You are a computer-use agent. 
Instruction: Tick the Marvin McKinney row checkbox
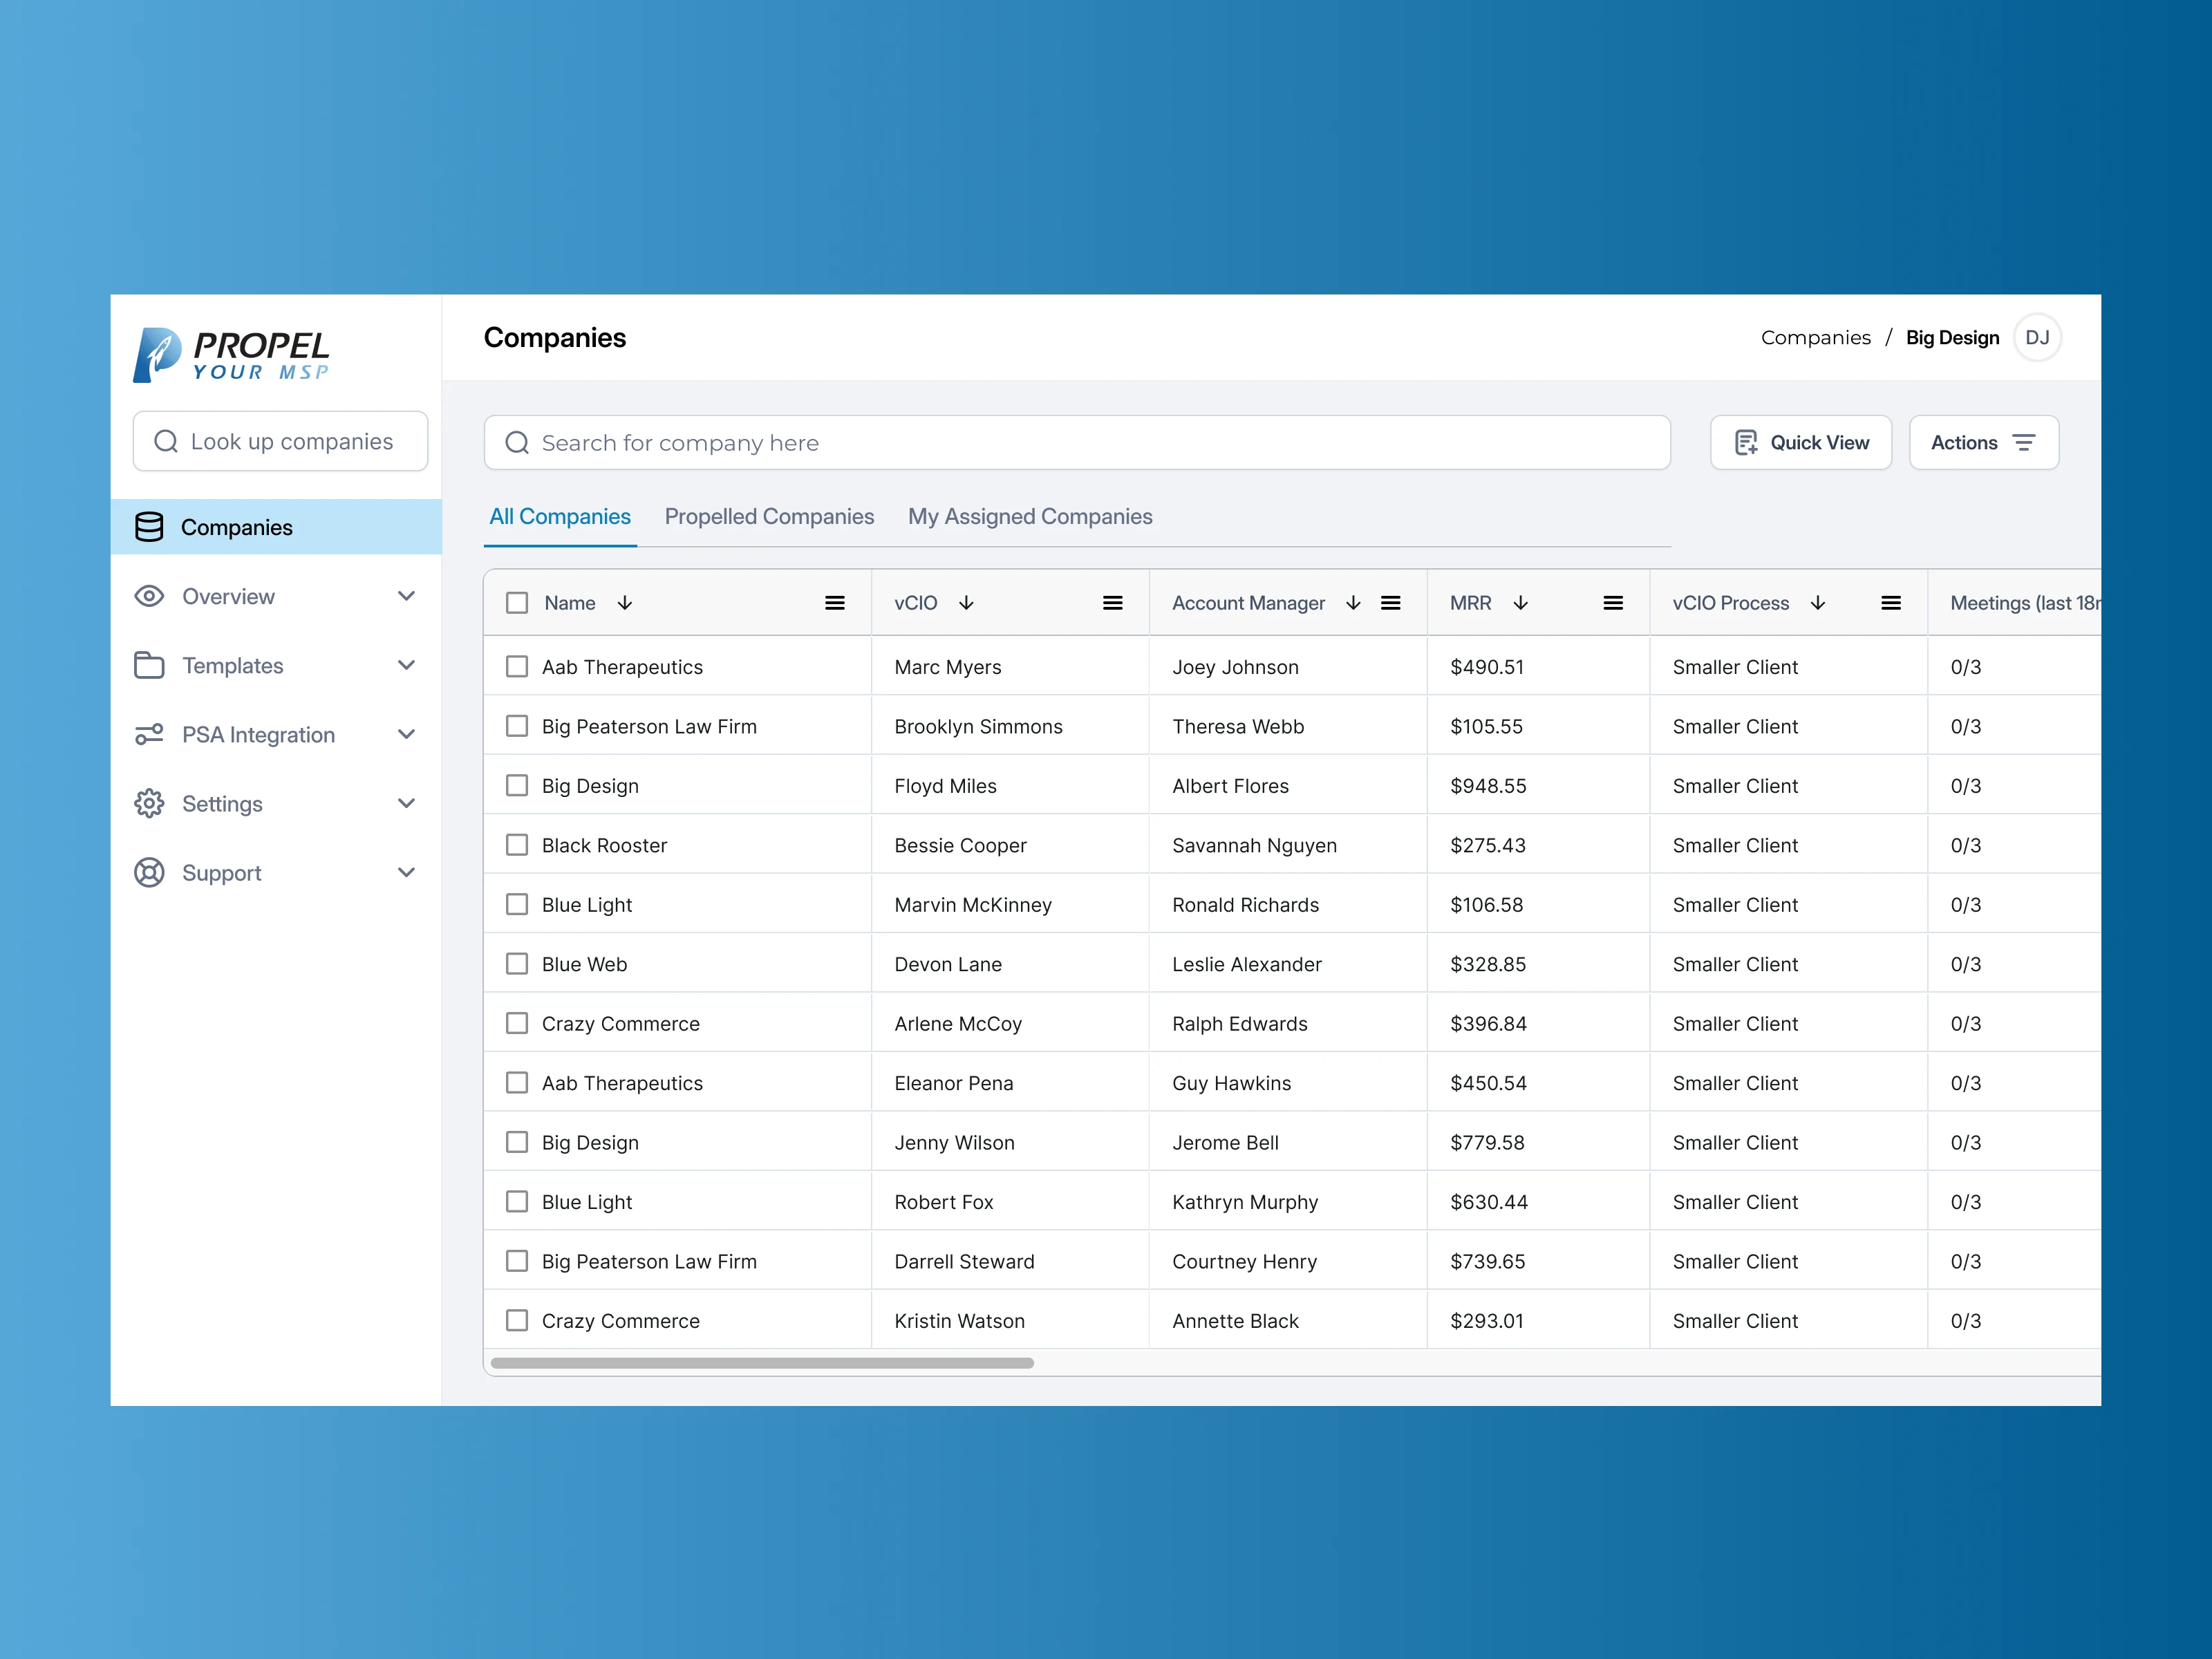(517, 904)
